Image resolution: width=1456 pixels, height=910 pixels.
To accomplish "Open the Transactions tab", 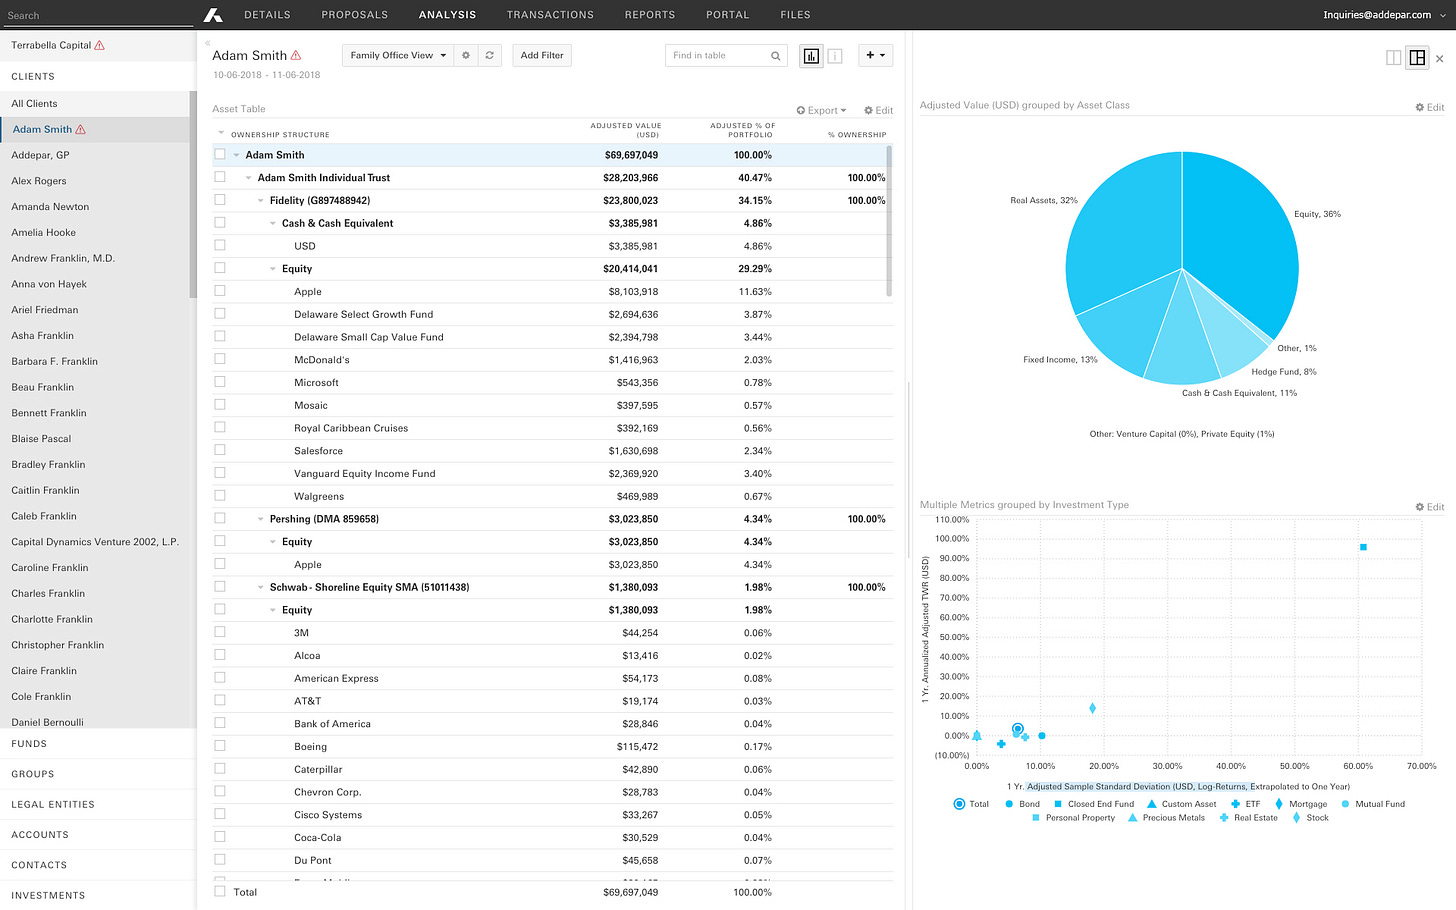I will pyautogui.click(x=550, y=15).
